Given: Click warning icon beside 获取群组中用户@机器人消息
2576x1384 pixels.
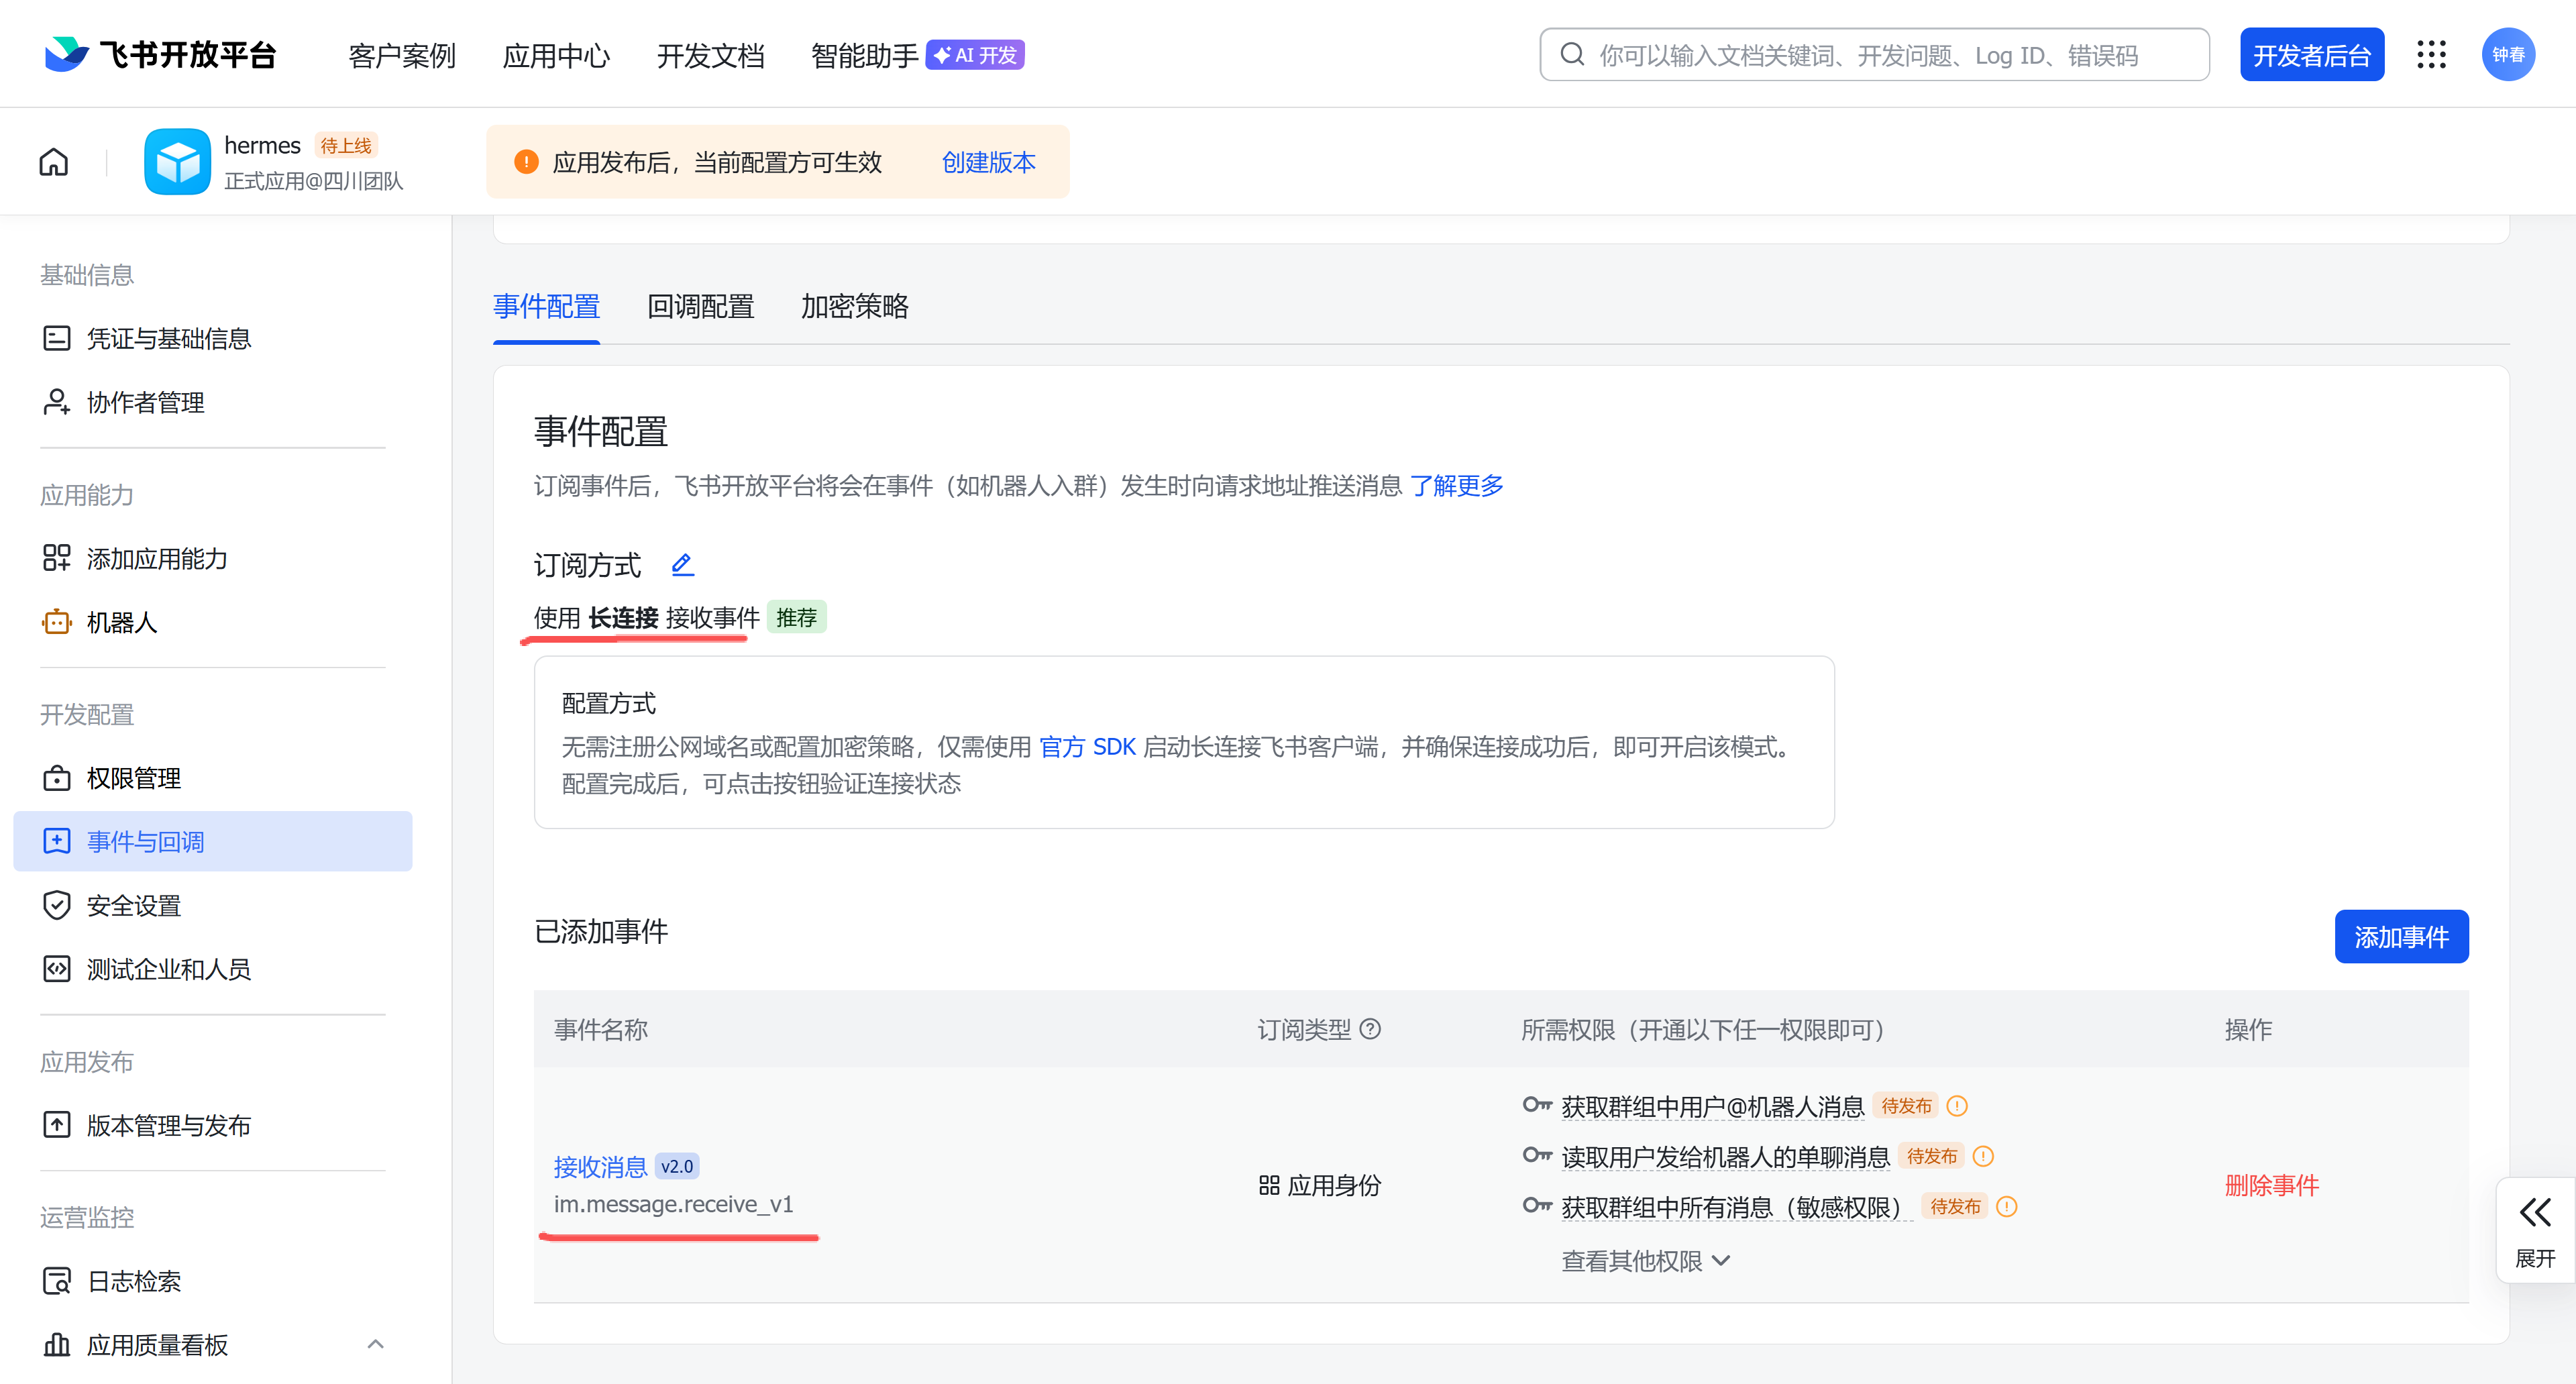Looking at the screenshot, I should click(x=1957, y=1106).
